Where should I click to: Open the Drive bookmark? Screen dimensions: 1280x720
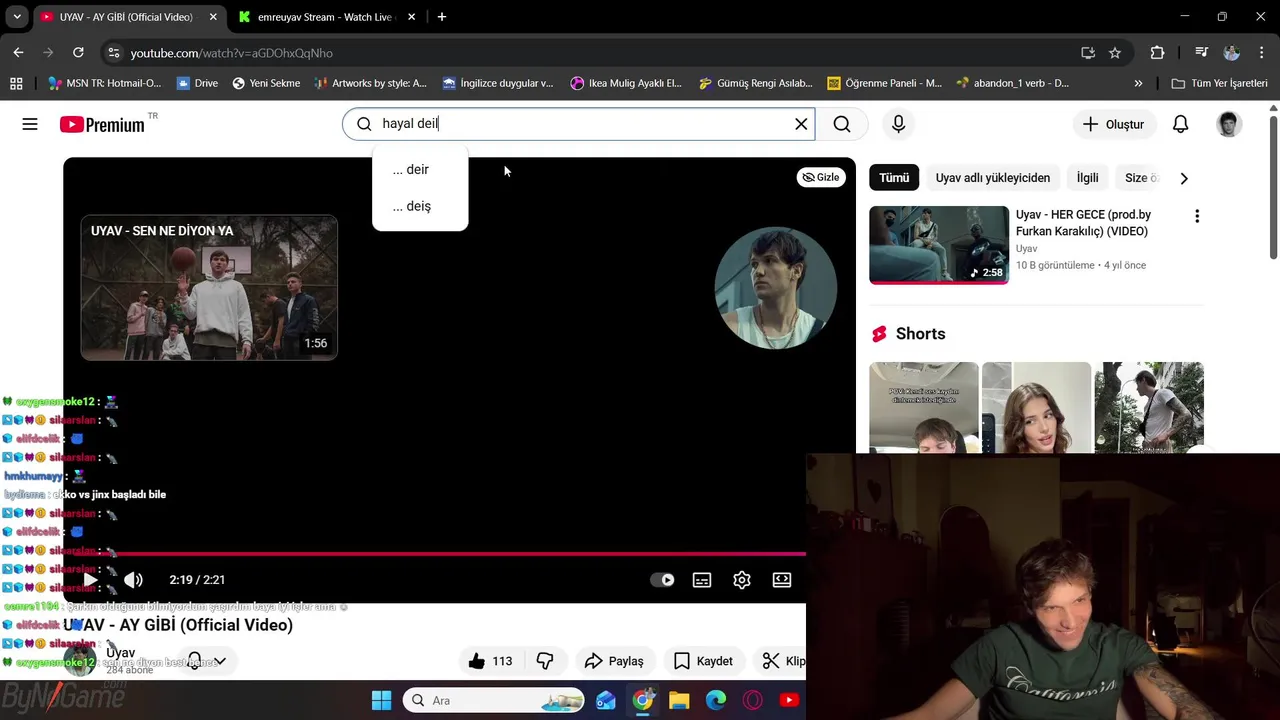point(197,83)
